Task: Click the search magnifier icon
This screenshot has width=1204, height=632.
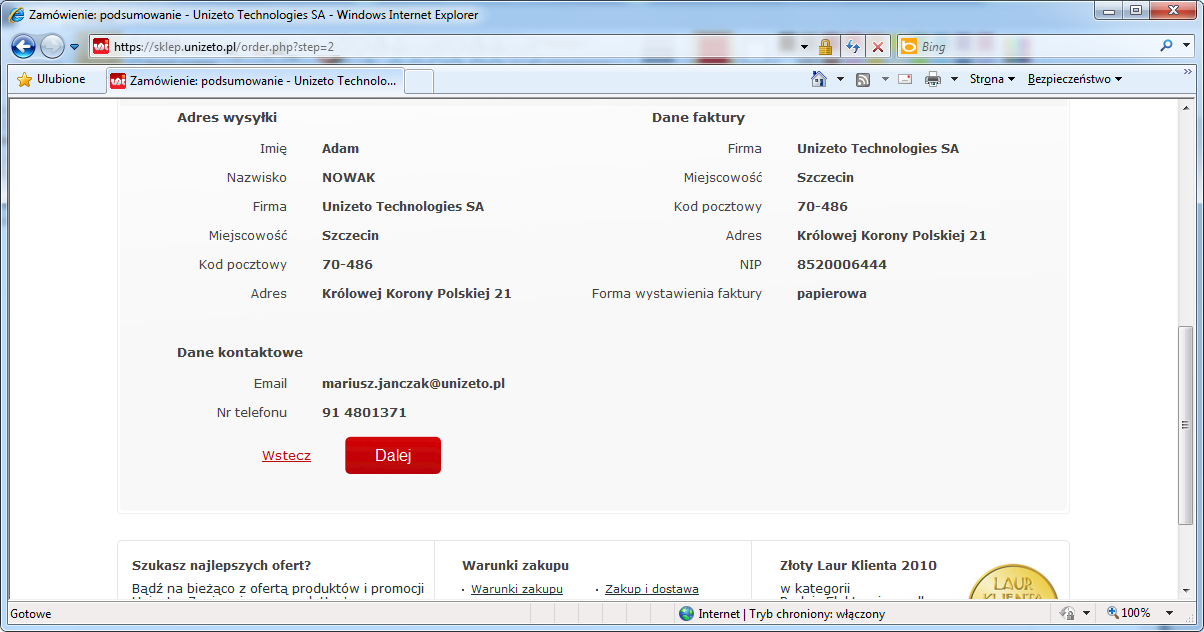Action: (x=1166, y=46)
